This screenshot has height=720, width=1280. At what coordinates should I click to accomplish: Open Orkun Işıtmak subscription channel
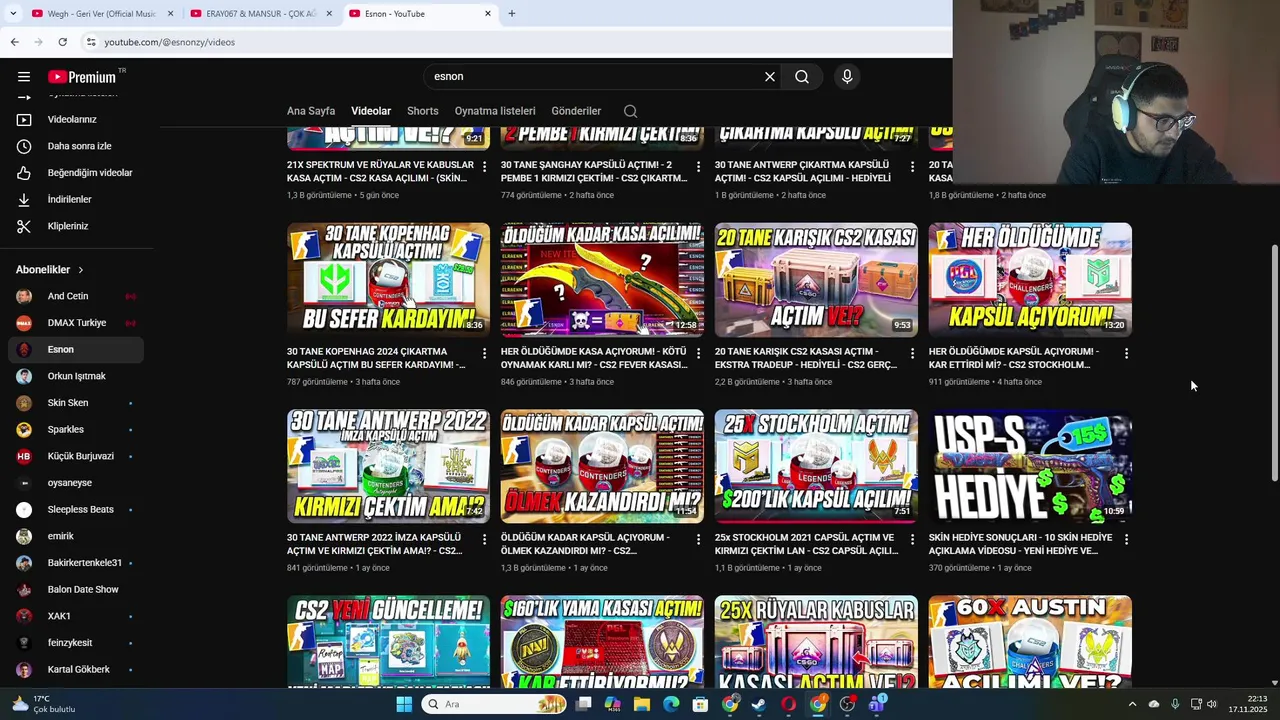pos(76,376)
